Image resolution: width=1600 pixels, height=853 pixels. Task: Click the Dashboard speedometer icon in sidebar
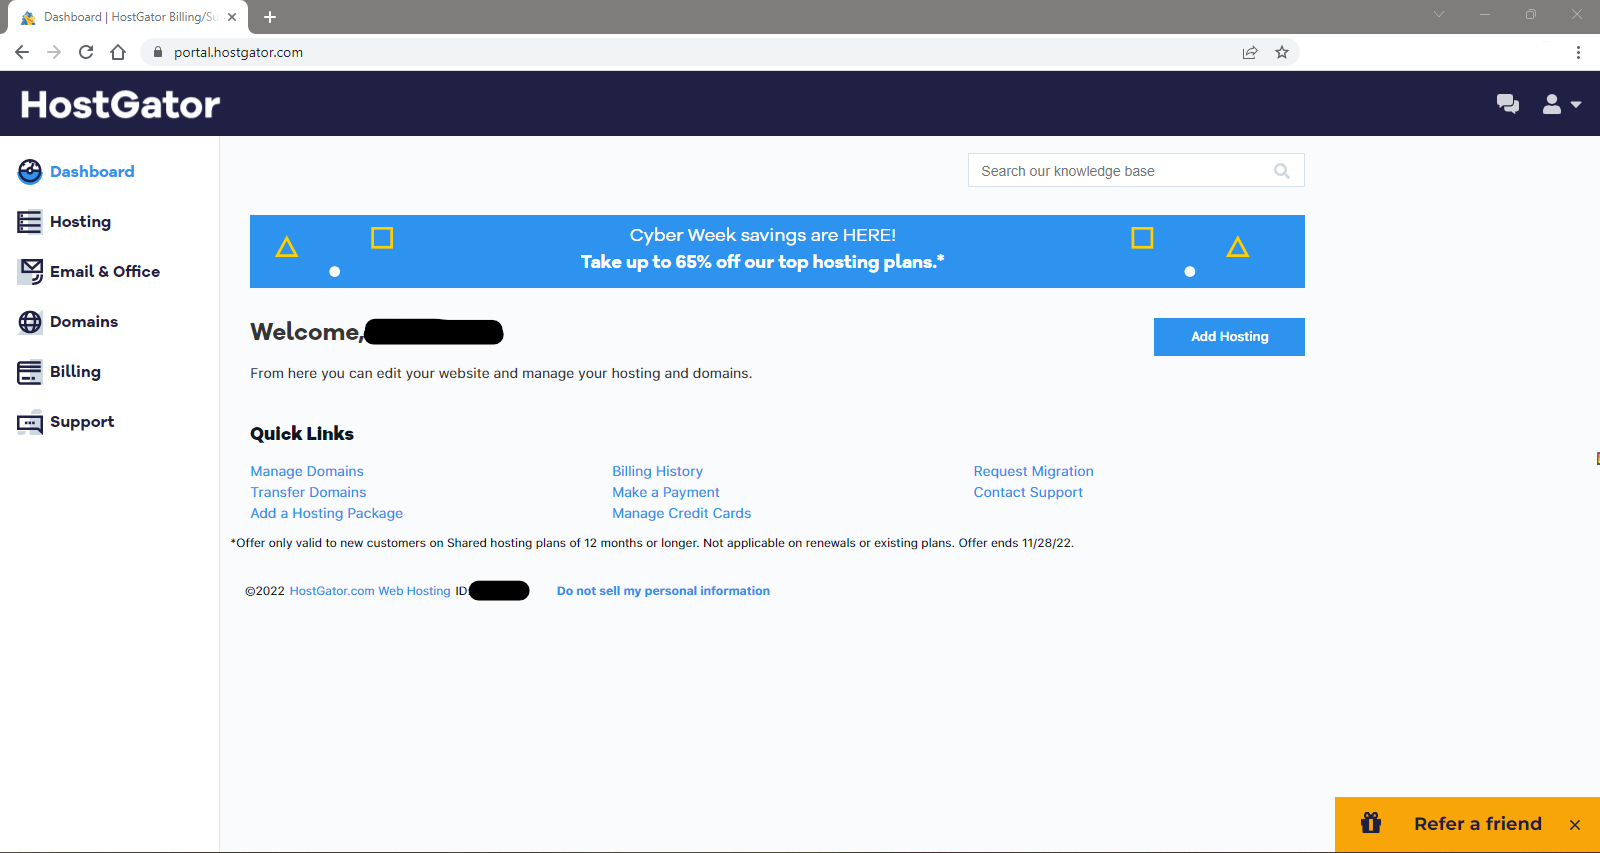(30, 172)
